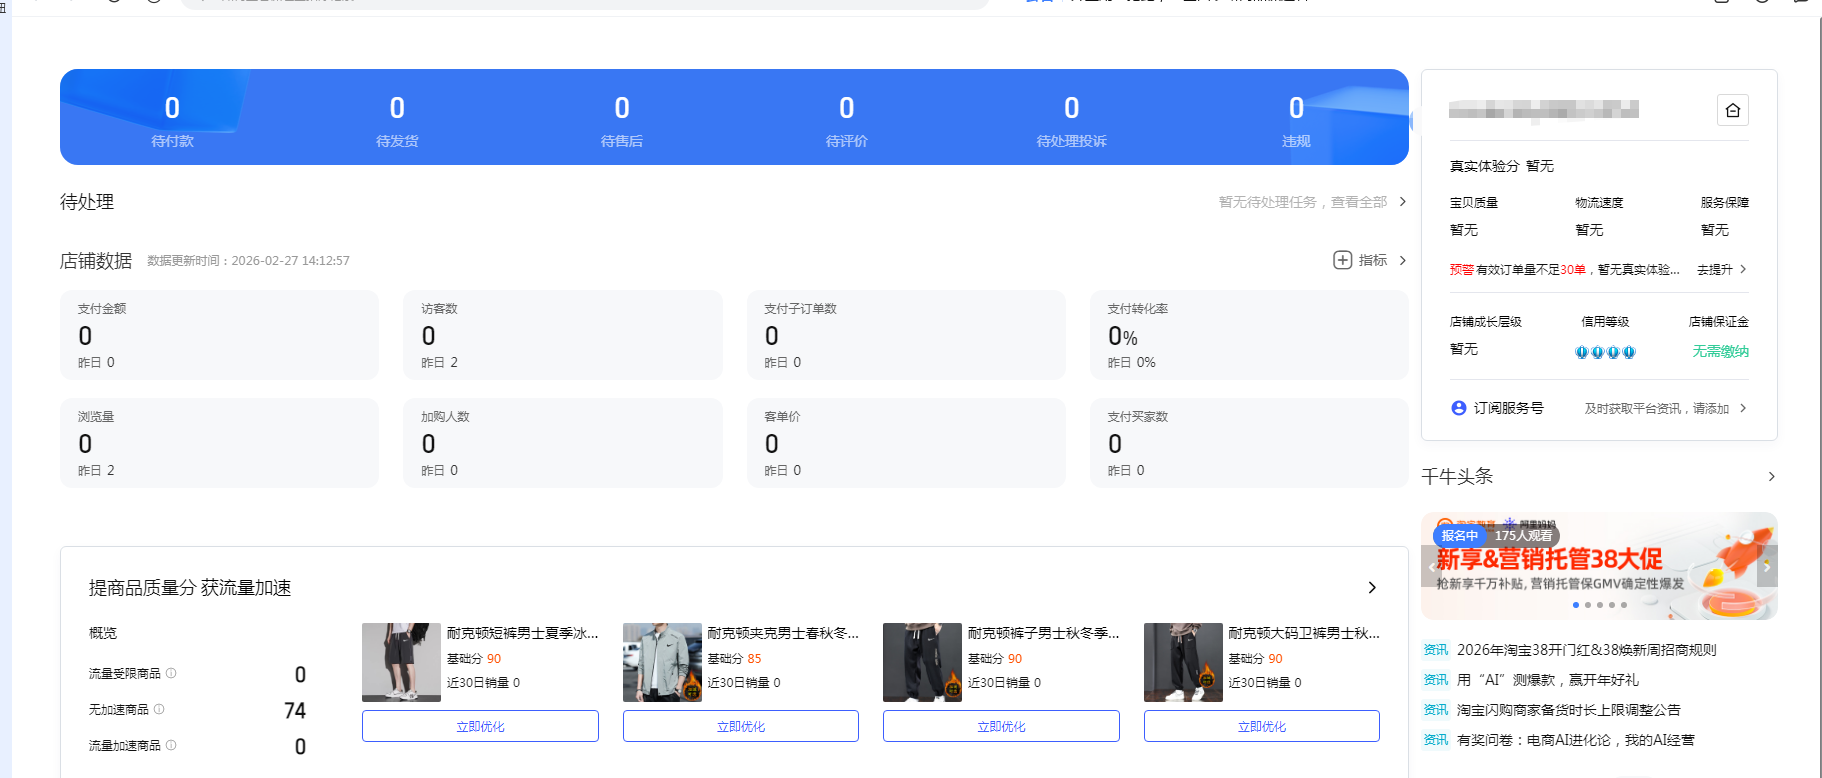Click 宝贝质量 score entry
This screenshot has width=1822, height=778.
pyautogui.click(x=1474, y=216)
